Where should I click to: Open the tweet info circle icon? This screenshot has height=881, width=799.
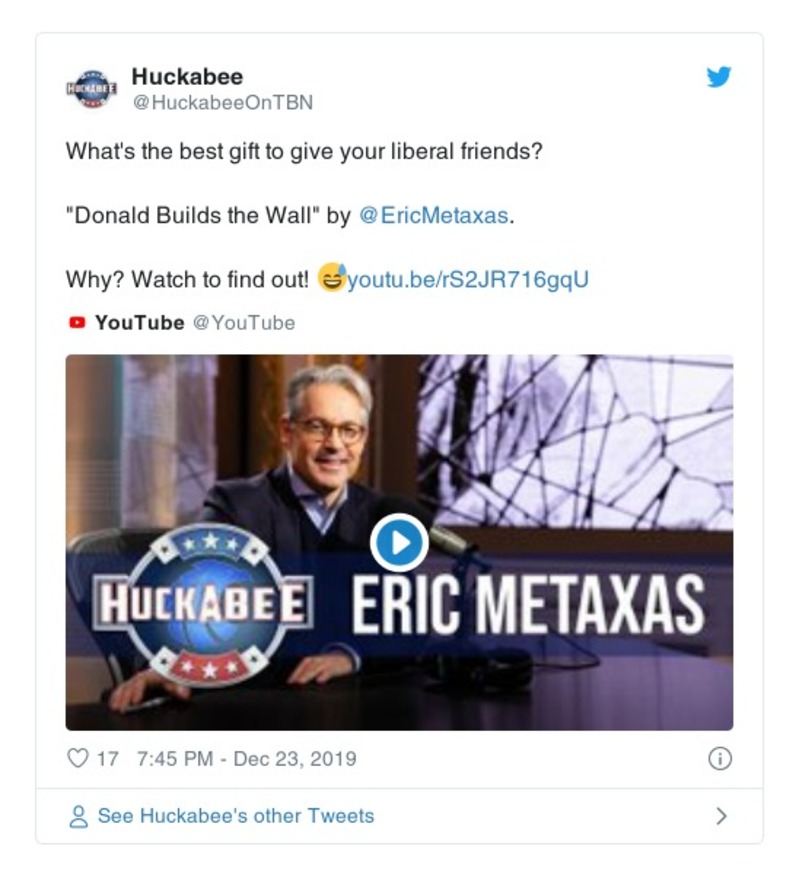[x=720, y=759]
